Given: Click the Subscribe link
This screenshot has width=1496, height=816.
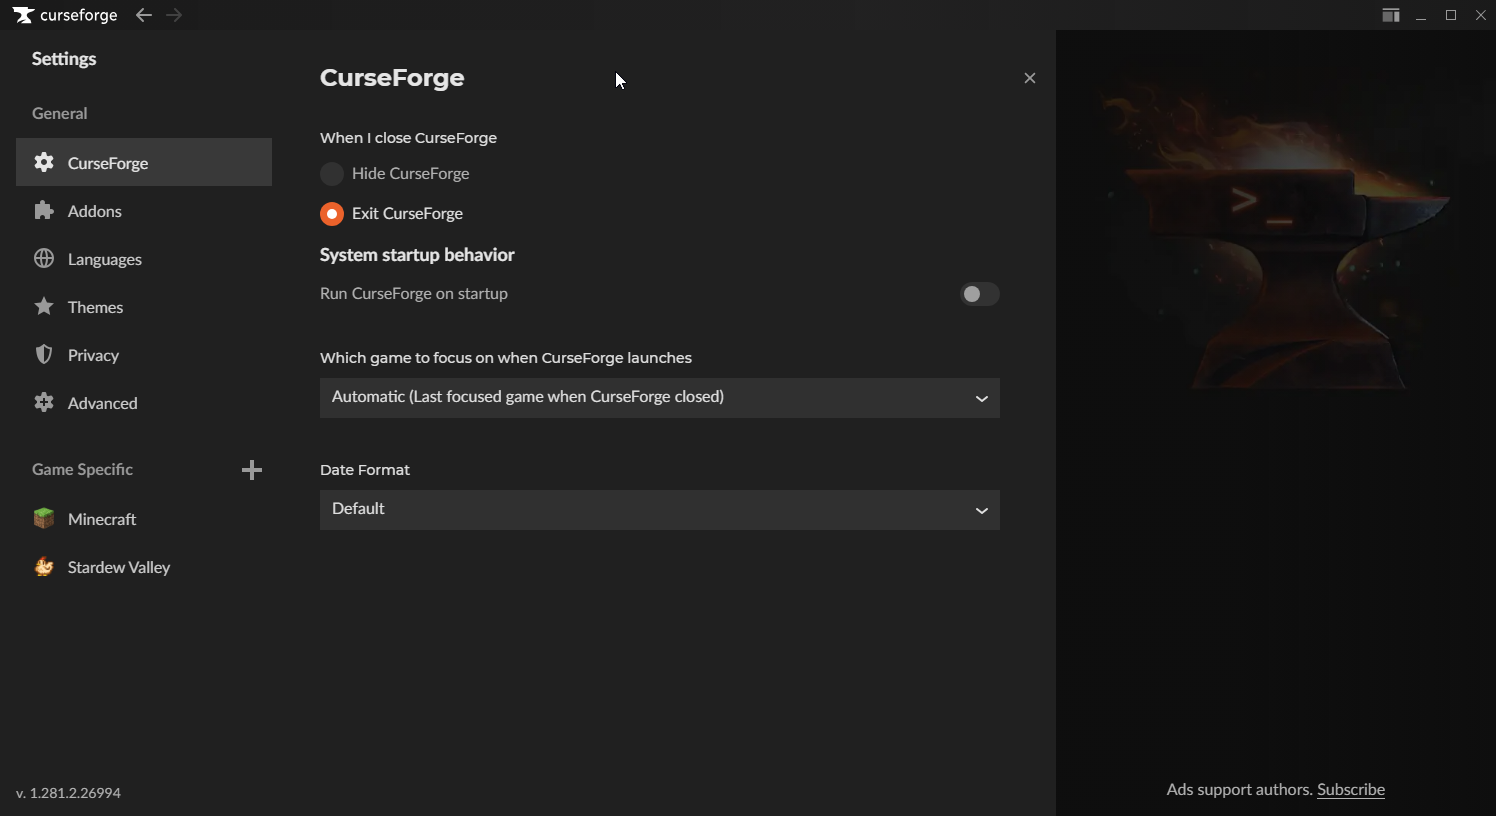Looking at the screenshot, I should 1351,789.
